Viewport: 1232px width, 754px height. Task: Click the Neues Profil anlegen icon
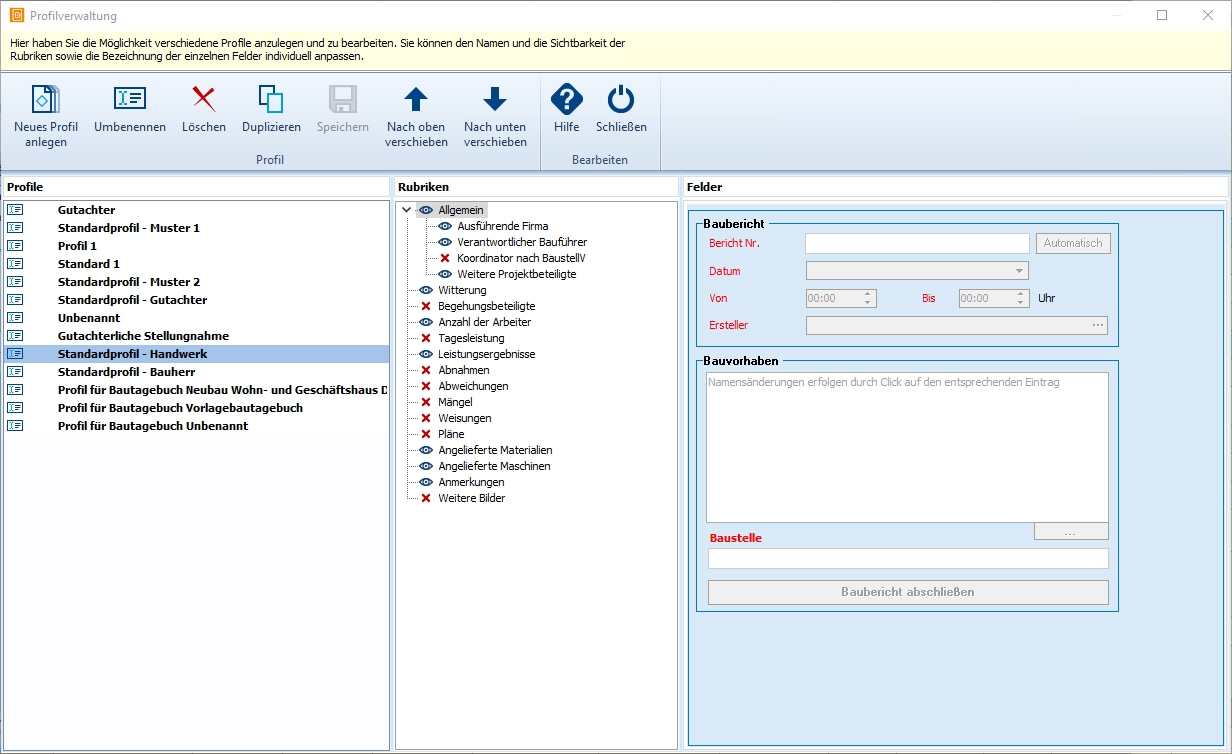[46, 100]
